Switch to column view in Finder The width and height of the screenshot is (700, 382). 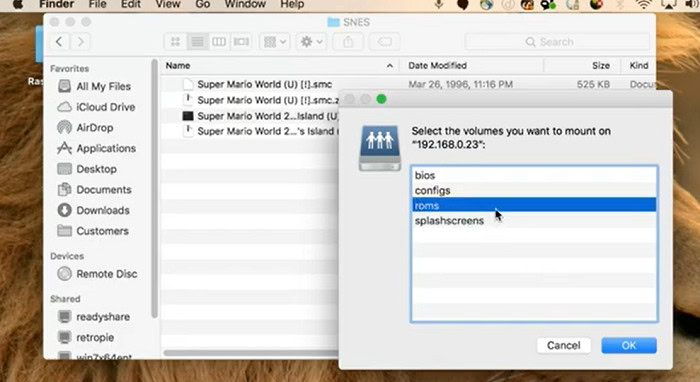[219, 42]
